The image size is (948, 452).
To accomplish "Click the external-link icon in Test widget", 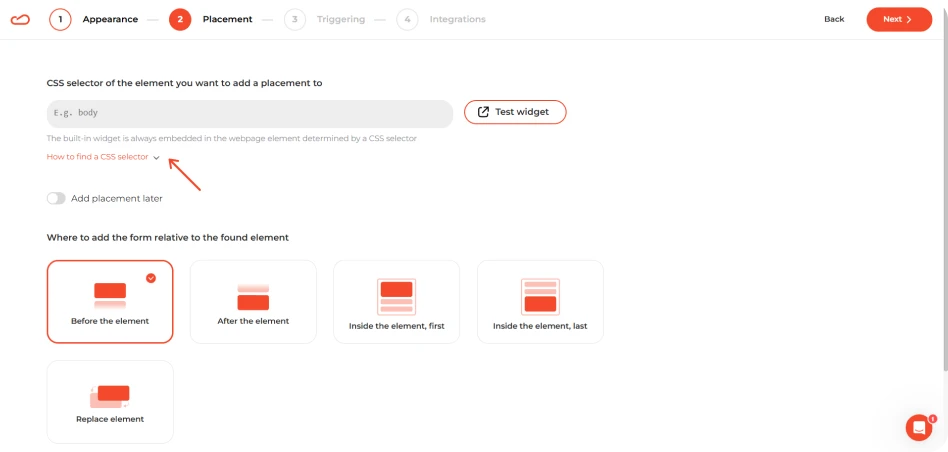I will click(x=483, y=112).
